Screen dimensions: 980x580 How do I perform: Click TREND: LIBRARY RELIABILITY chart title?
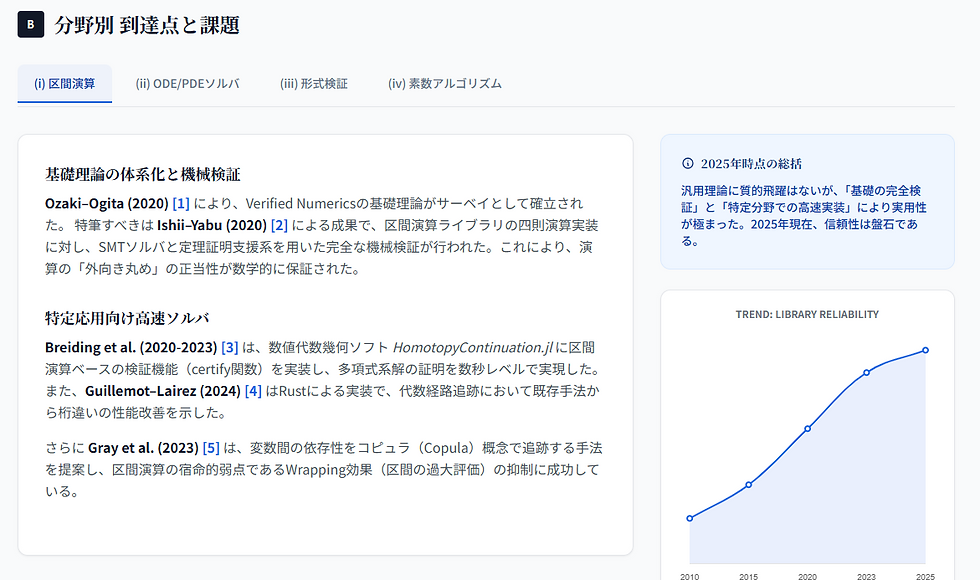tap(807, 314)
